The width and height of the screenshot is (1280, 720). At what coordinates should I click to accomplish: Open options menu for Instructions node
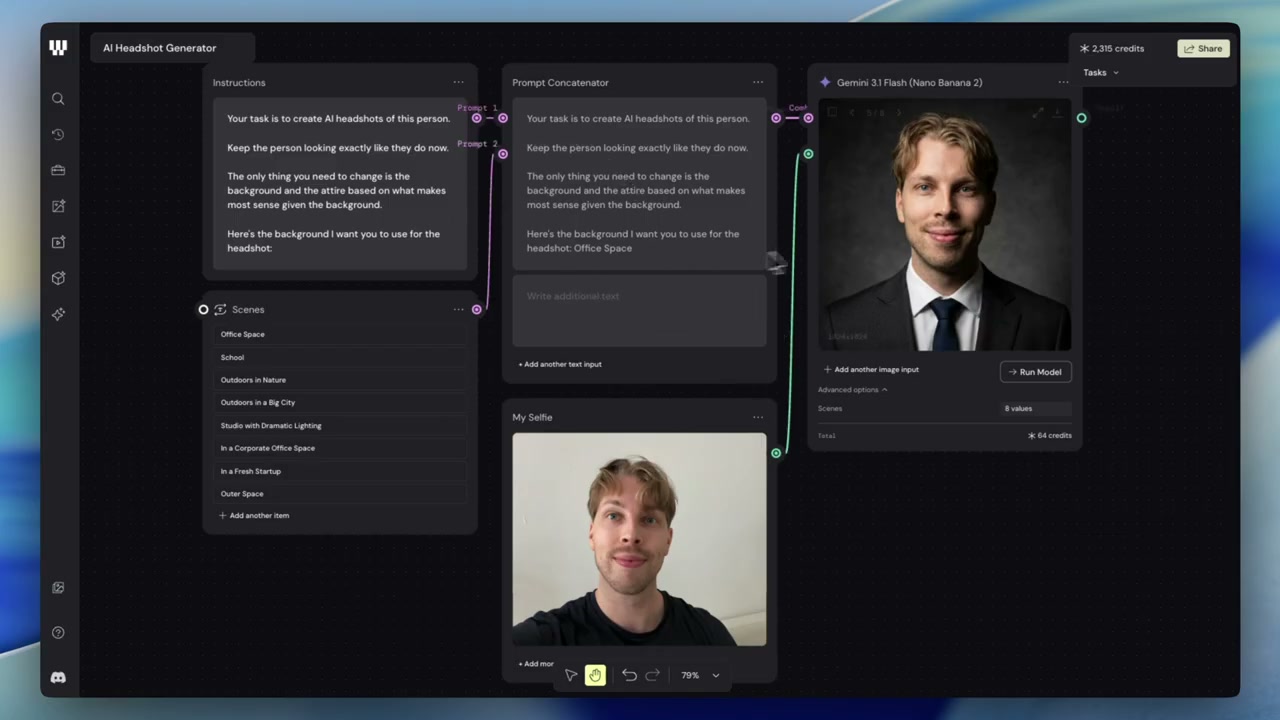coord(458,82)
